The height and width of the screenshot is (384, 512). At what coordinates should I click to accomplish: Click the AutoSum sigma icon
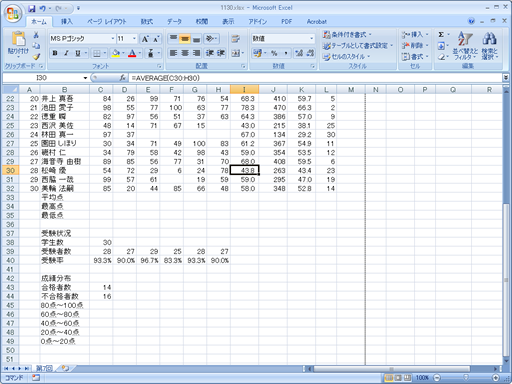tap(441, 35)
